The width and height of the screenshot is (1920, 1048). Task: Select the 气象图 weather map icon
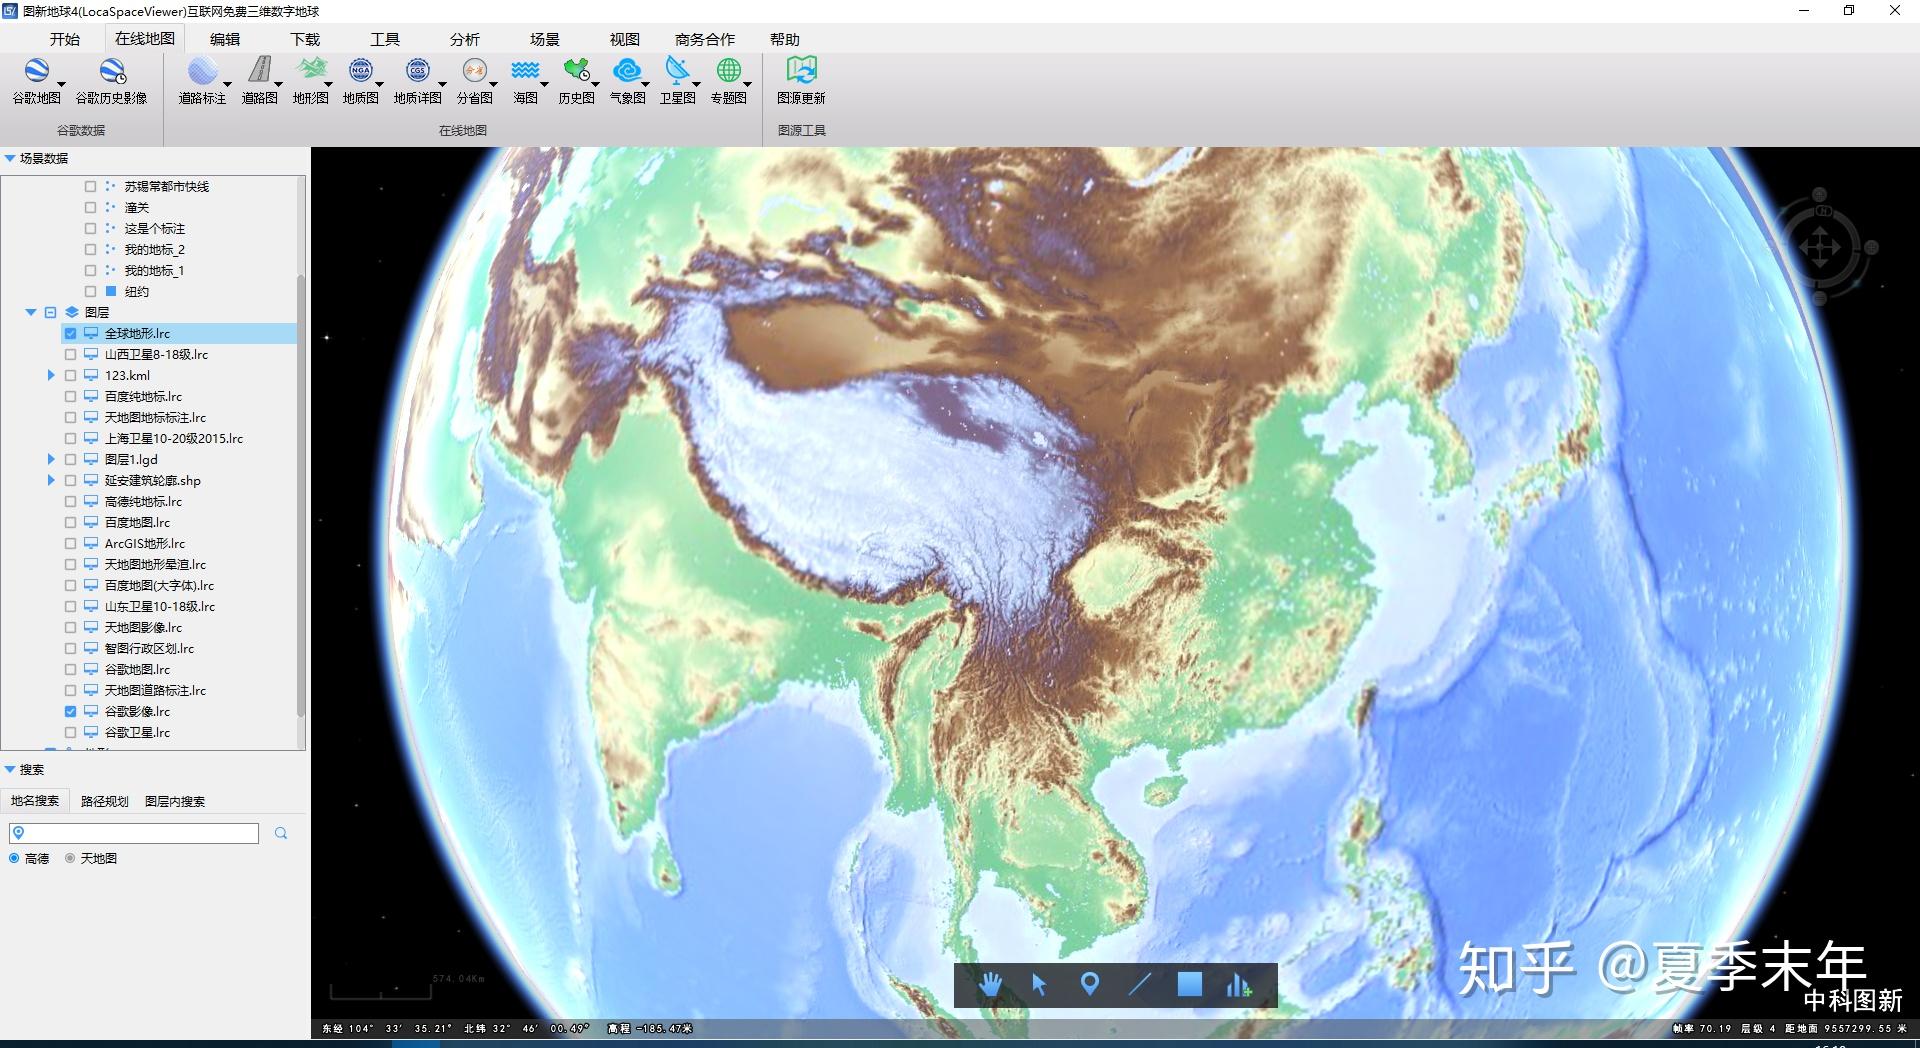(x=627, y=80)
